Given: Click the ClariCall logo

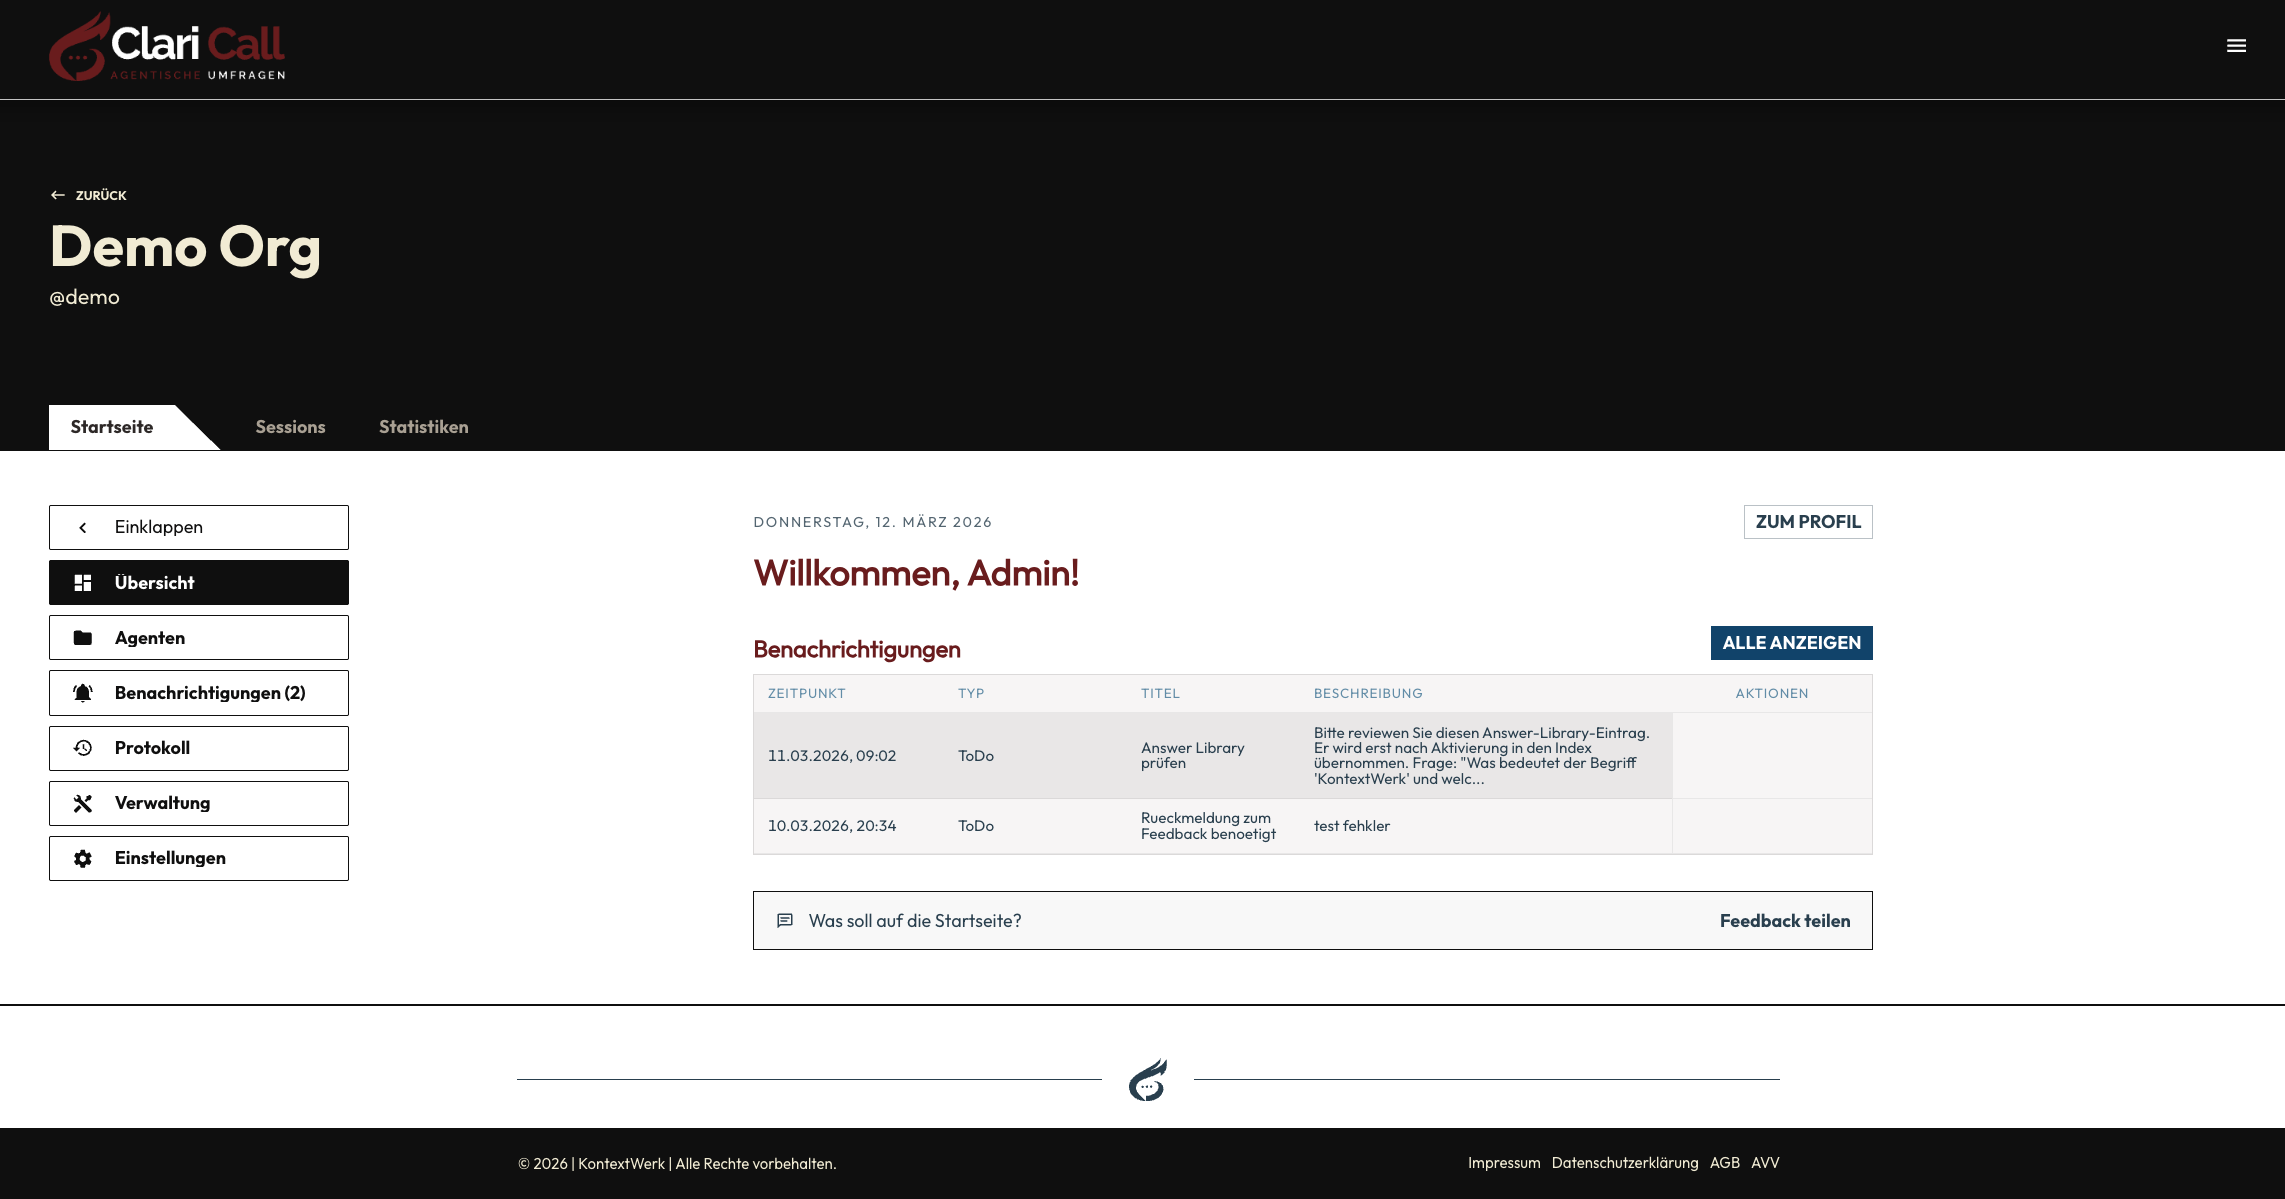Looking at the screenshot, I should coord(166,48).
